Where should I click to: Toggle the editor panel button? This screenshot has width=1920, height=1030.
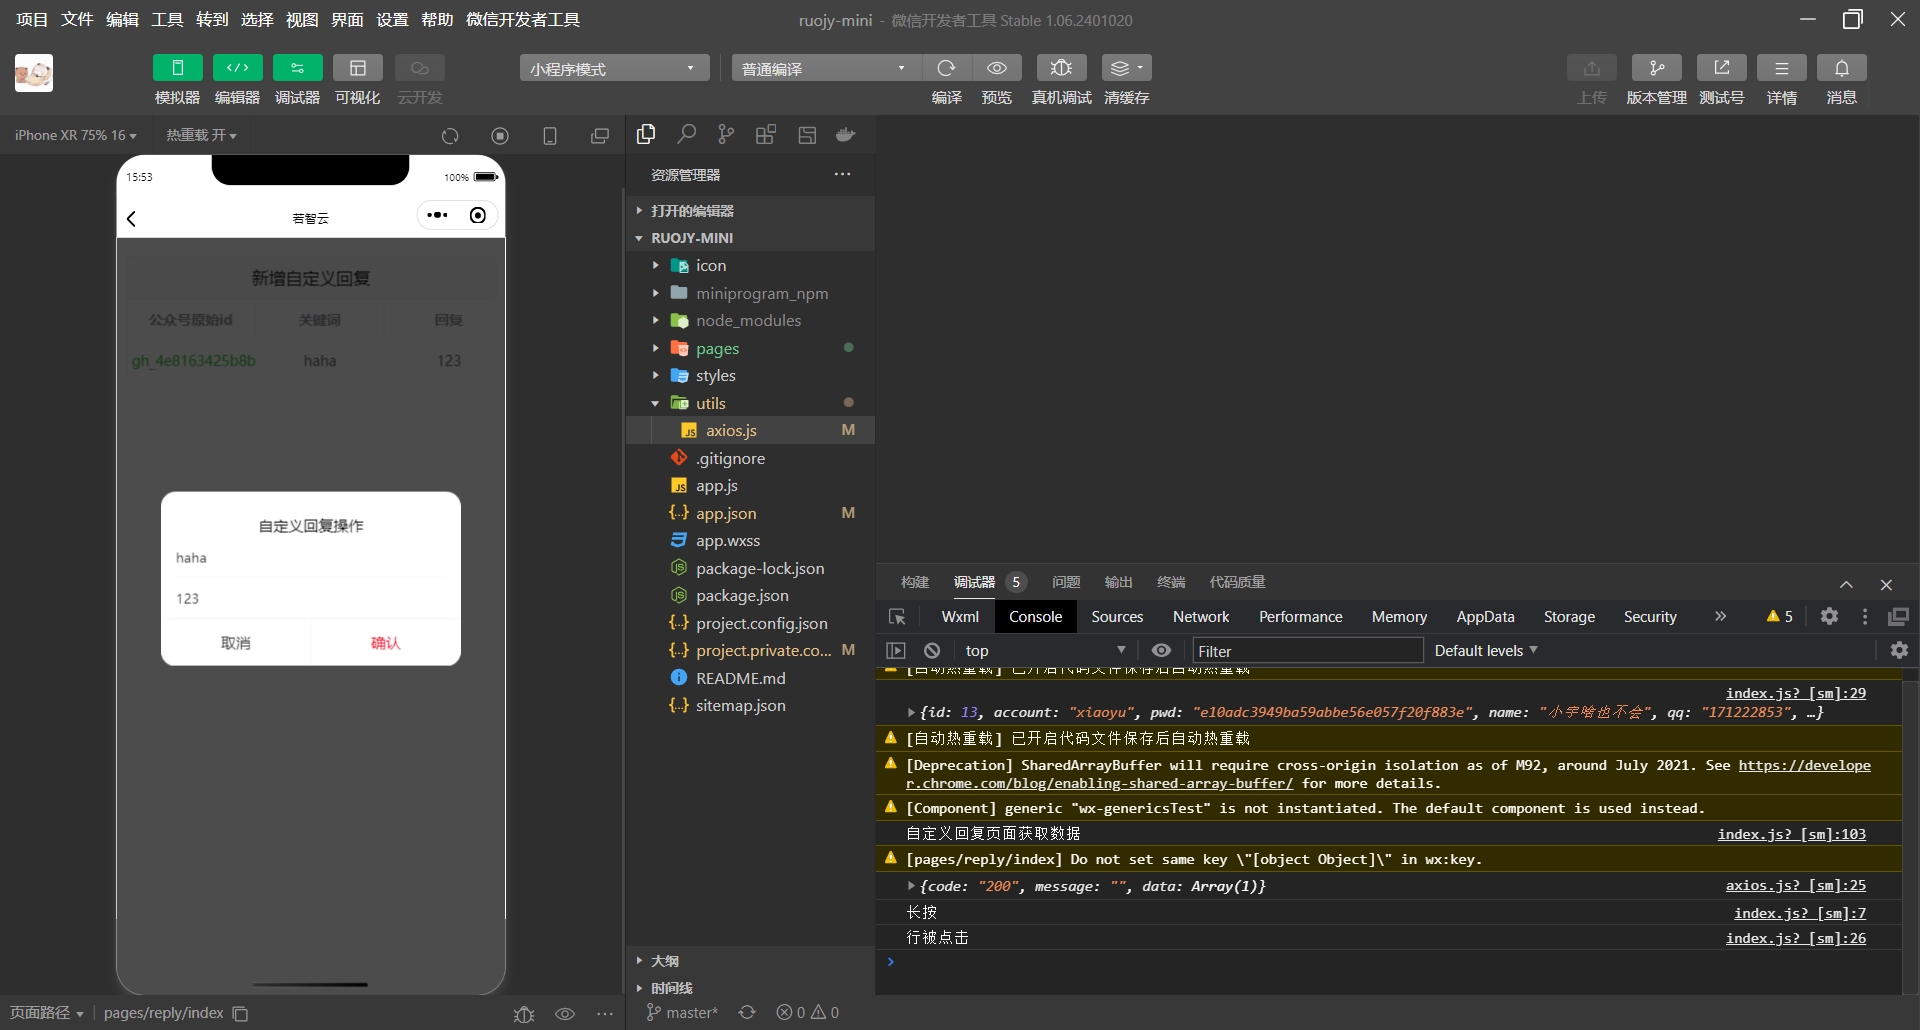click(237, 68)
